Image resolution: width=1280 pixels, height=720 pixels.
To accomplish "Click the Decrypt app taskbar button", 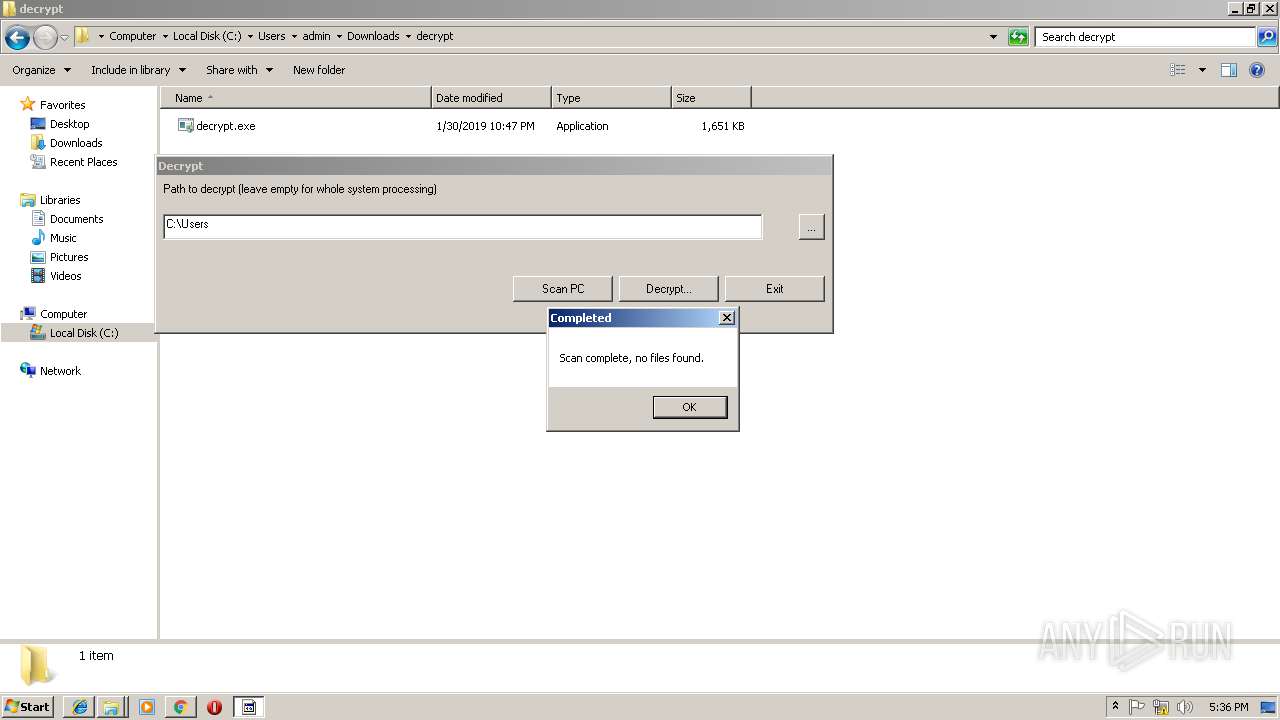I will coord(249,707).
